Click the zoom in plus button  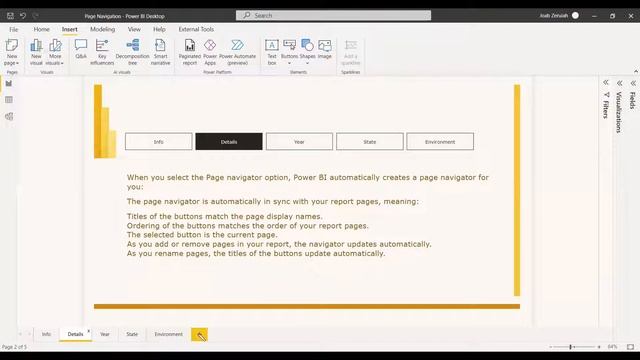[x=599, y=347]
